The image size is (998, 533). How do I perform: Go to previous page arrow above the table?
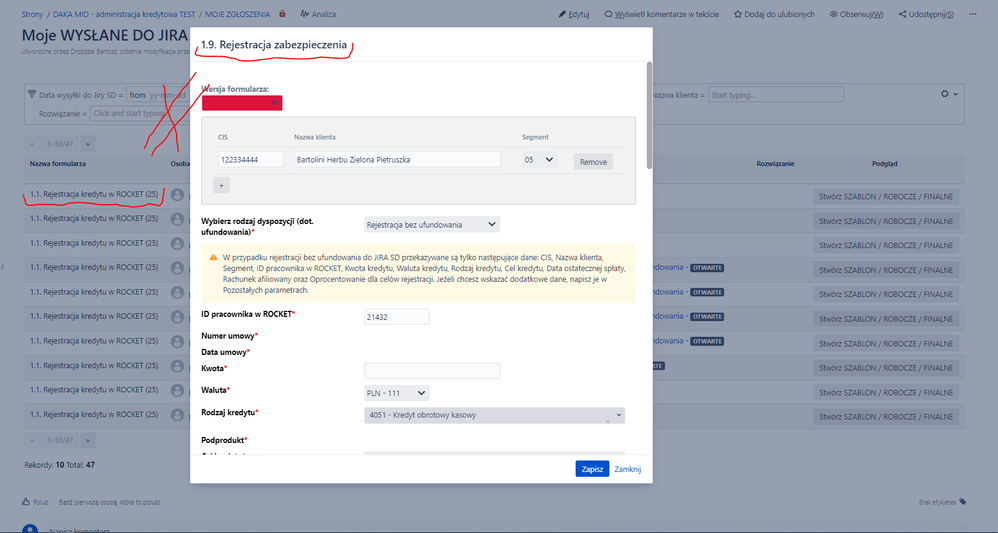pos(32,144)
